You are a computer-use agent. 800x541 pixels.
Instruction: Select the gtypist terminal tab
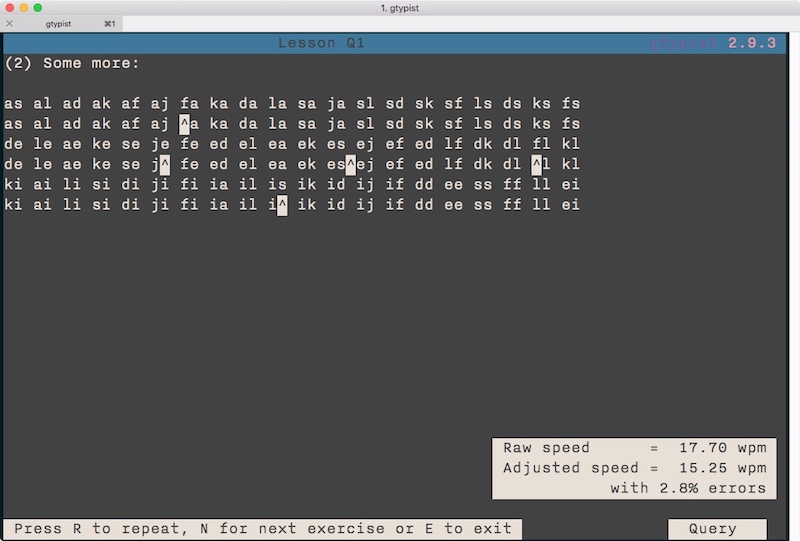click(61, 23)
